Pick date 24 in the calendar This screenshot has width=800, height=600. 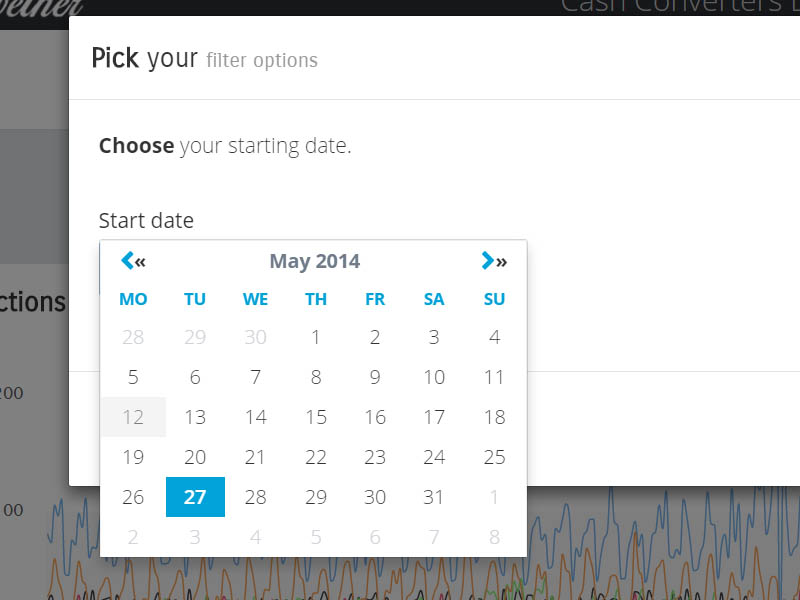[x=434, y=457]
